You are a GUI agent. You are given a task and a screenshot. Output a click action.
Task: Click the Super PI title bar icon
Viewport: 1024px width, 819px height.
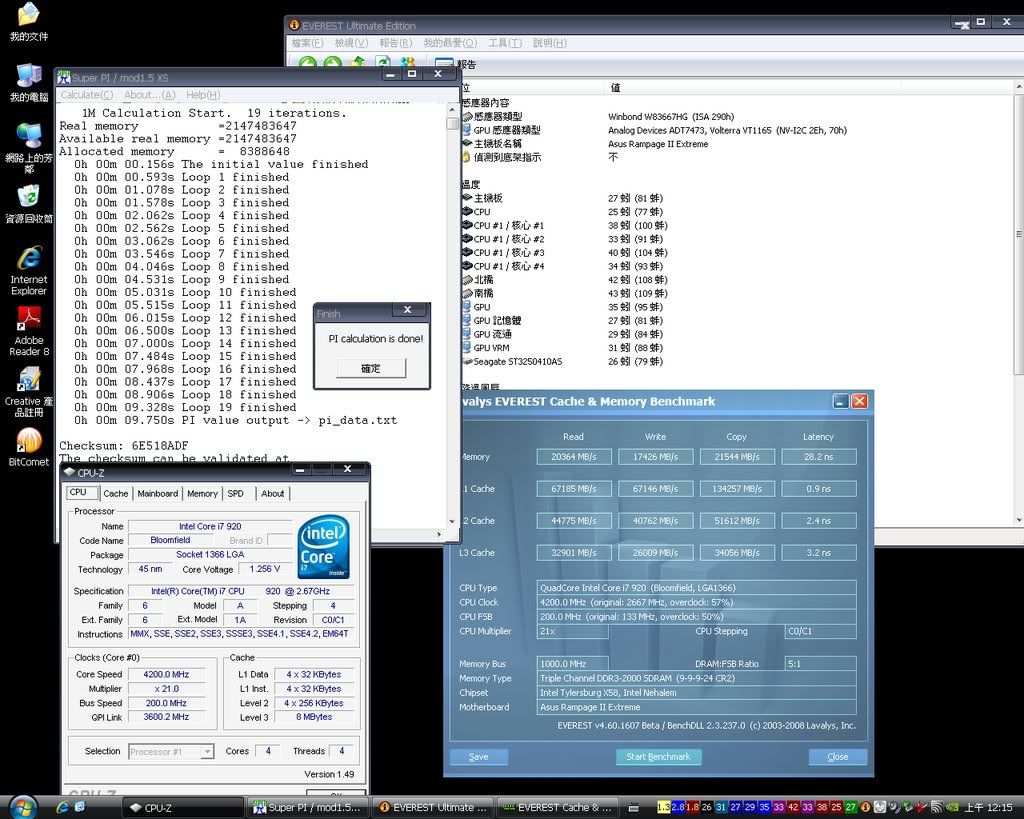(63, 77)
